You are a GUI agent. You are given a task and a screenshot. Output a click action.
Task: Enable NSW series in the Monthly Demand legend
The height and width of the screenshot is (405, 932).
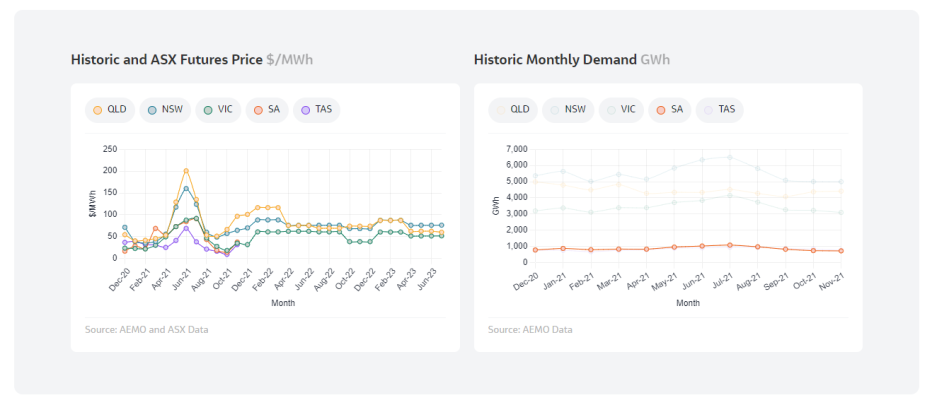(568, 109)
